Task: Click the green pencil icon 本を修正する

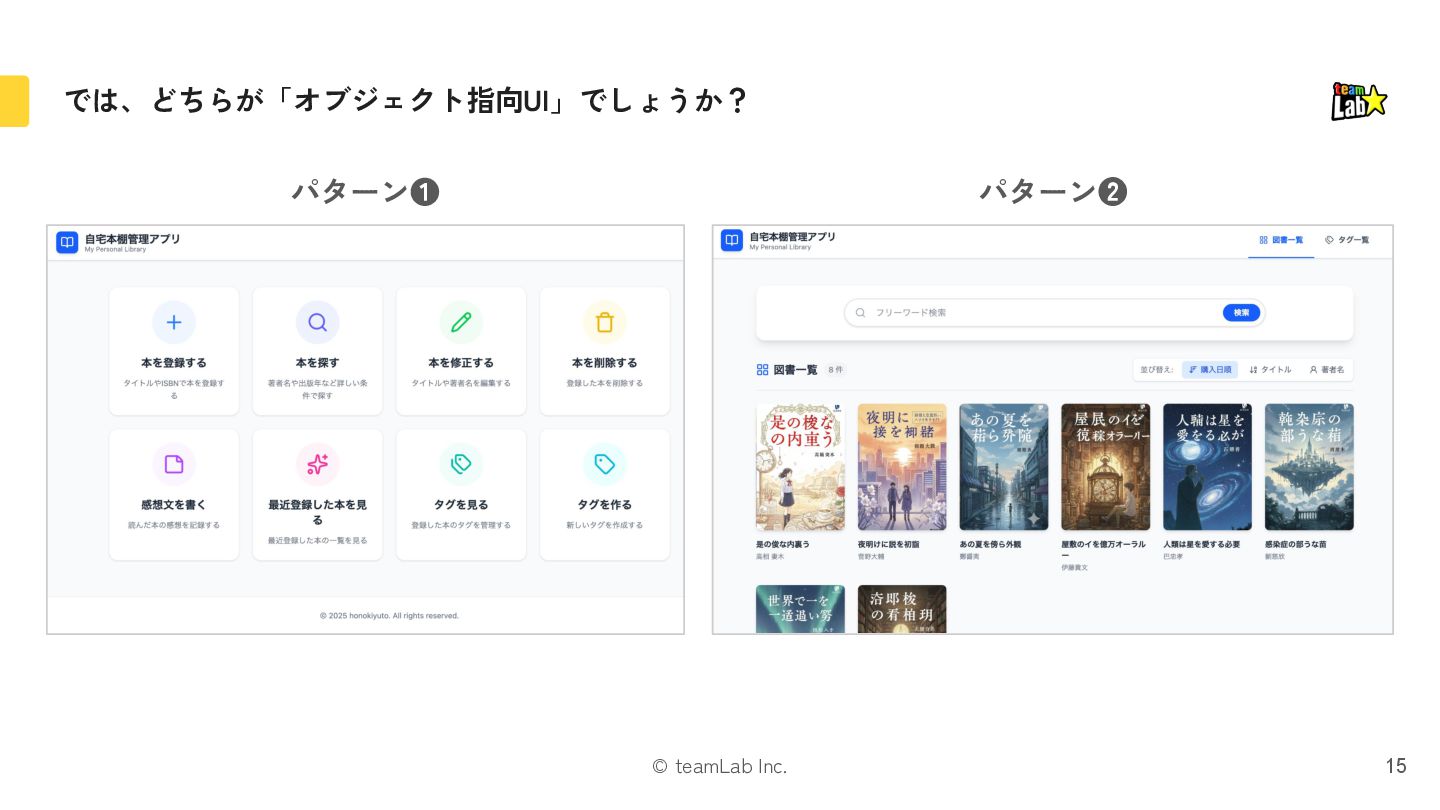Action: point(461,322)
